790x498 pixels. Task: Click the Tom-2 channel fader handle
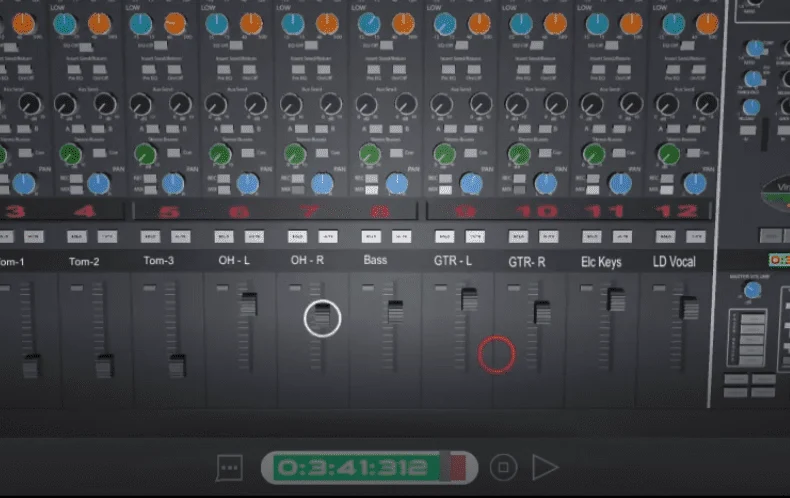point(105,365)
